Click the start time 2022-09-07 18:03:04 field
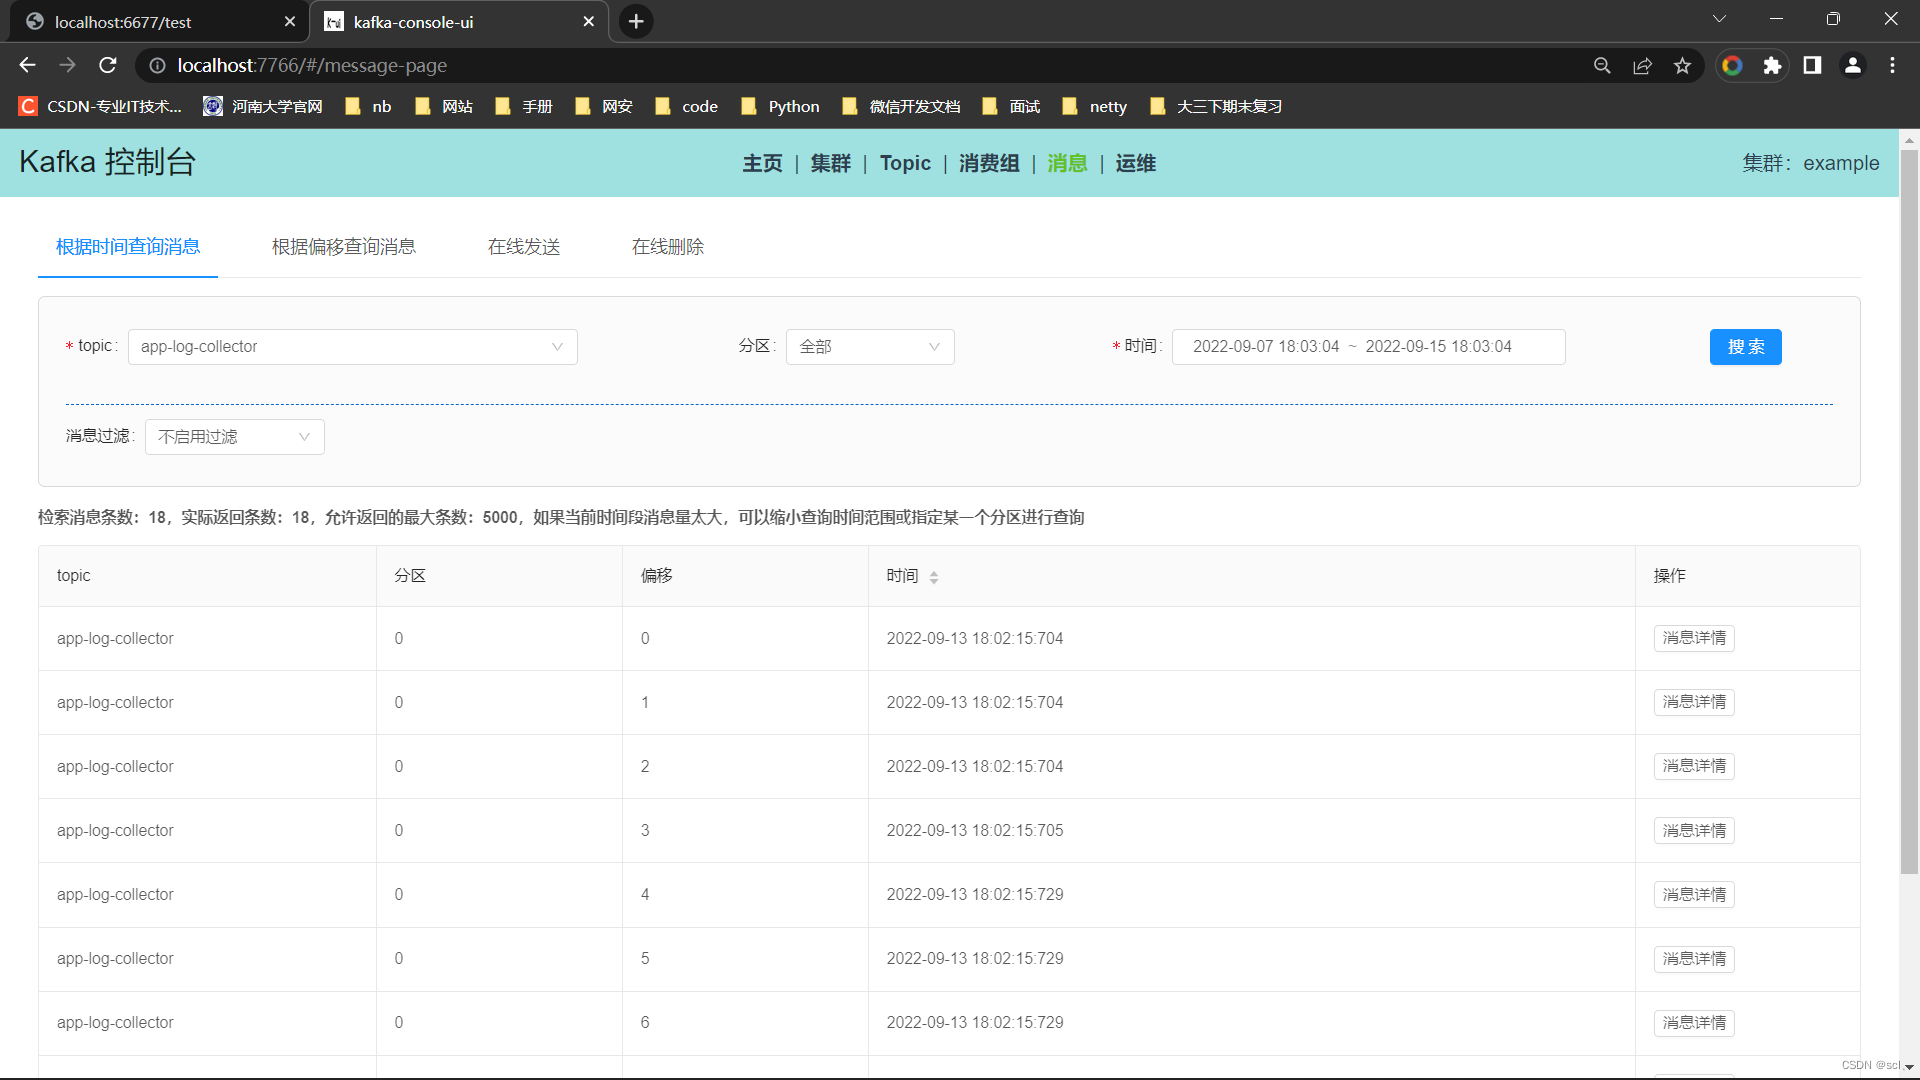 coord(1265,347)
